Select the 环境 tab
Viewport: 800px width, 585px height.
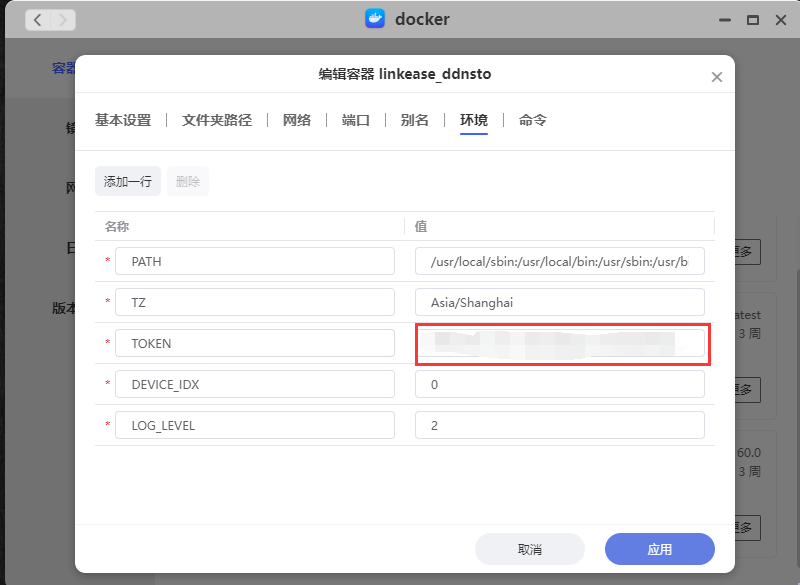pos(474,120)
